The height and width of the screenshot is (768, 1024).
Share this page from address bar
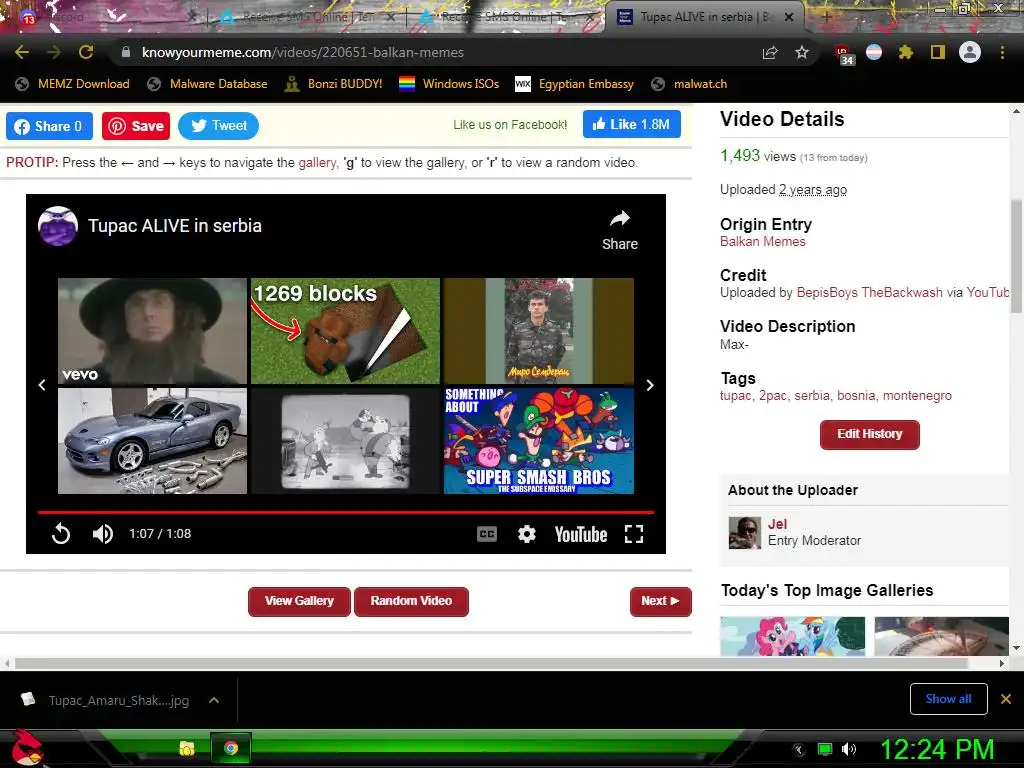[x=770, y=52]
